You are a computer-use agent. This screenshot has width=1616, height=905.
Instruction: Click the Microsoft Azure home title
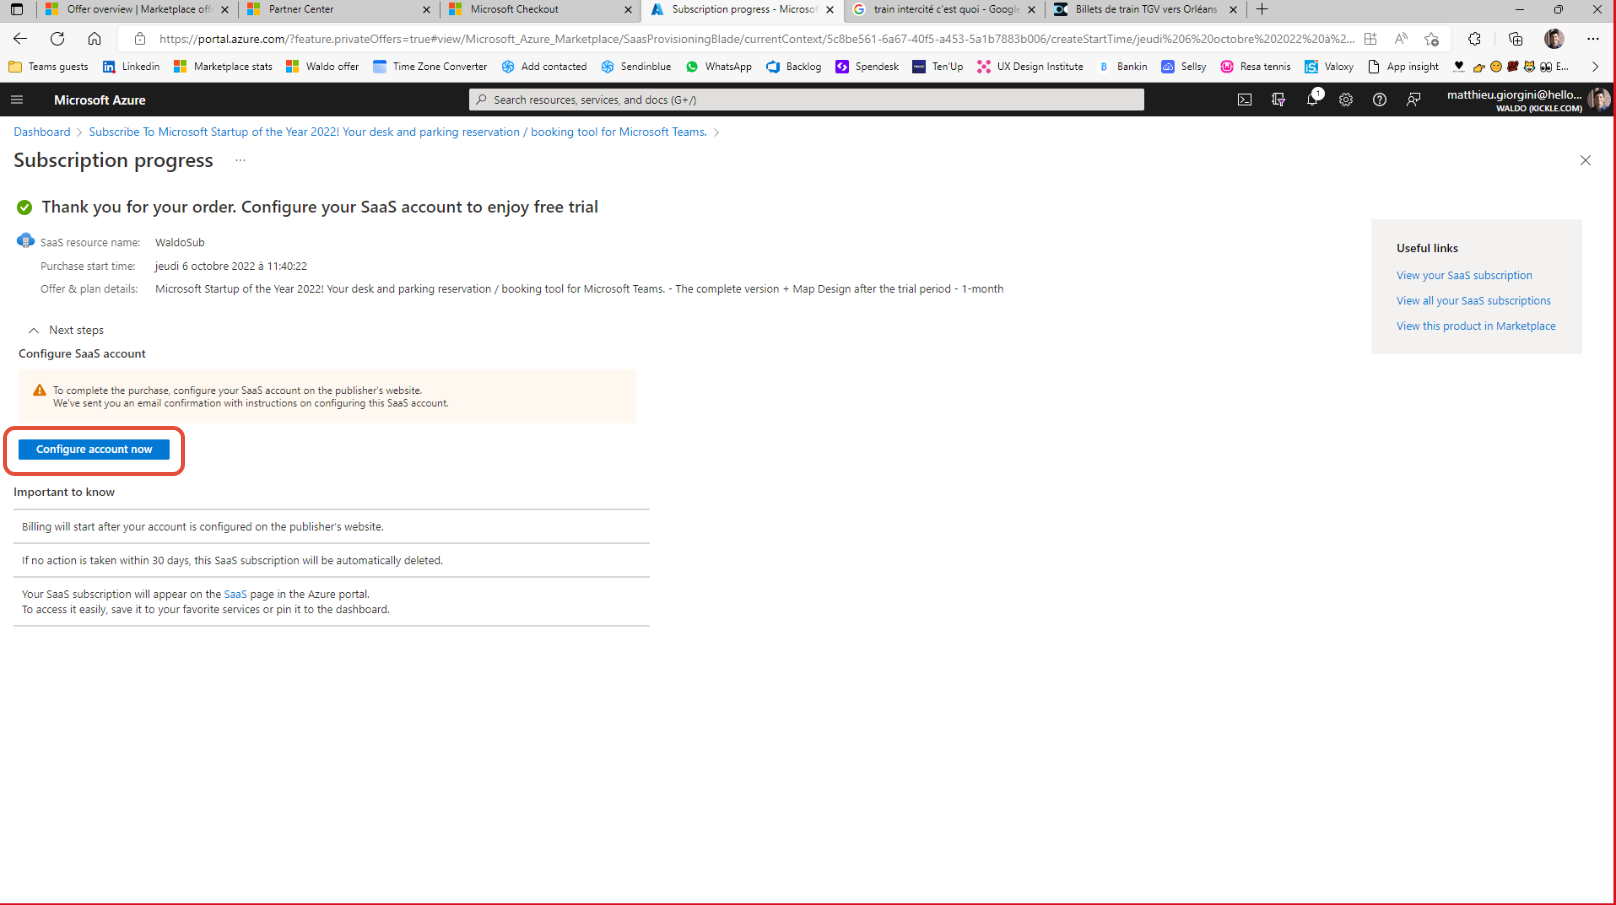tap(99, 100)
